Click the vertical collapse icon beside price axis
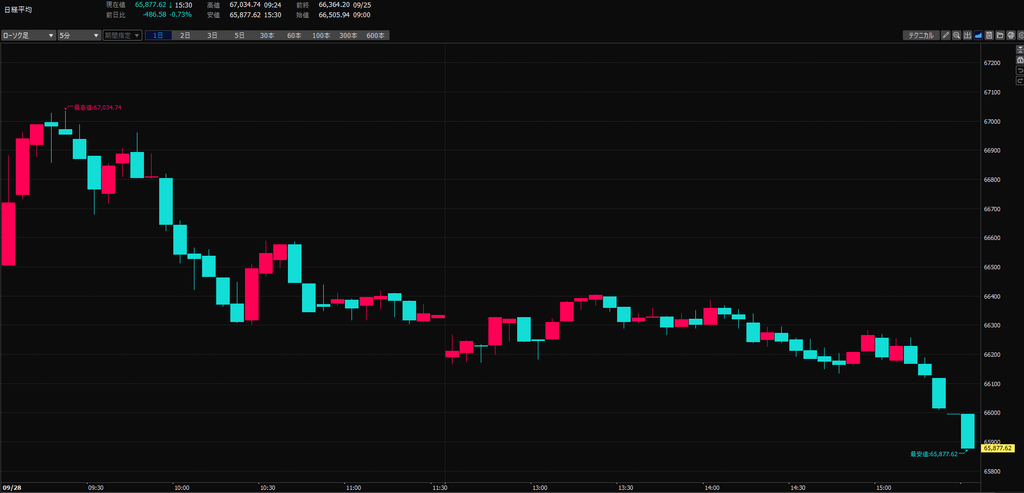This screenshot has height=493, width=1024. pos(1020,50)
